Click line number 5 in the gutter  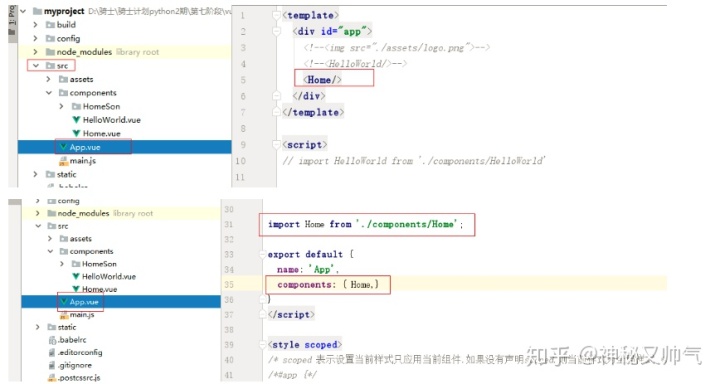click(x=243, y=80)
